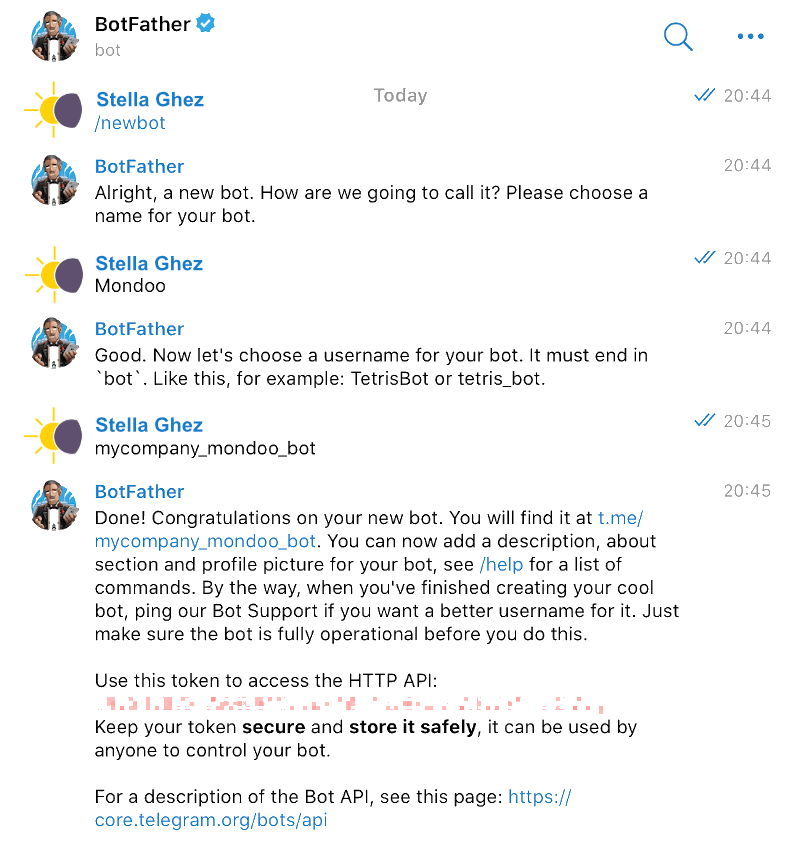Open the /newbot command link
Viewport: 800px width, 851px height.
tap(130, 122)
